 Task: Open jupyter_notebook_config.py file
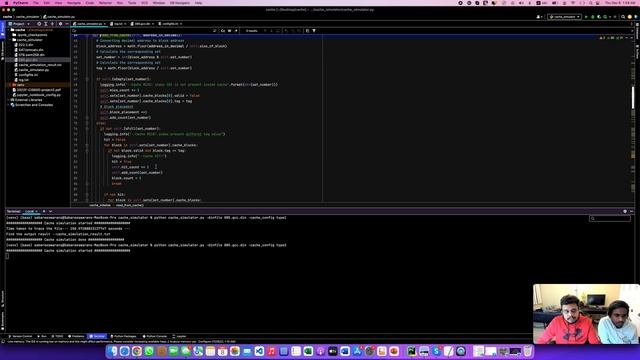tap(38, 95)
